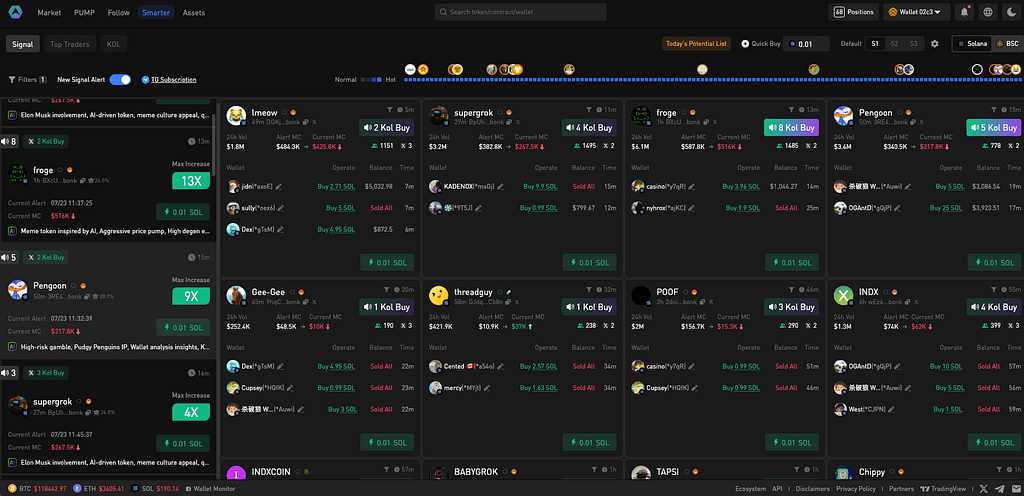Click the threadguy token avatar

[x=438, y=296]
